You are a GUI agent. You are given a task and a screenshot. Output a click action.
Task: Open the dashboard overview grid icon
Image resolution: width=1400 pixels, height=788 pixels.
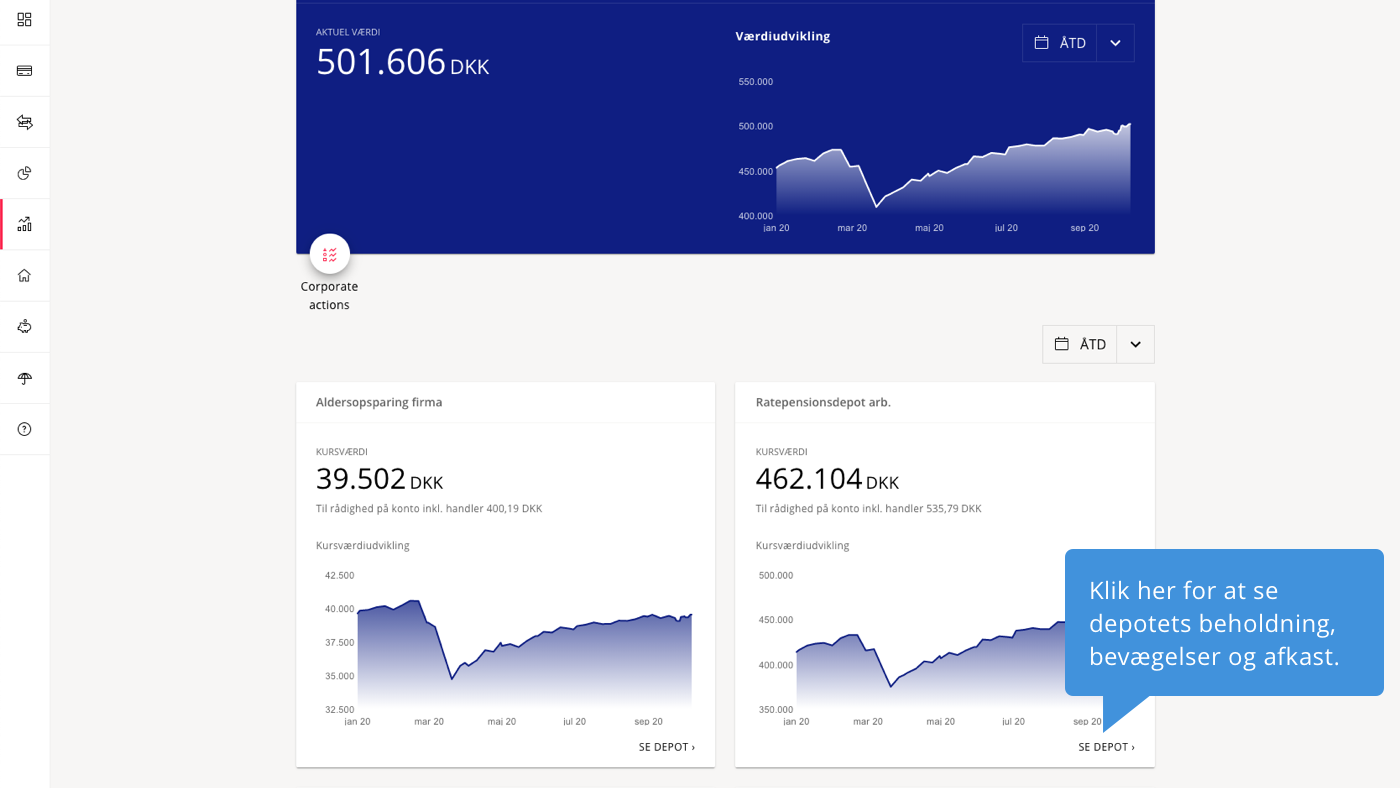coord(24,19)
